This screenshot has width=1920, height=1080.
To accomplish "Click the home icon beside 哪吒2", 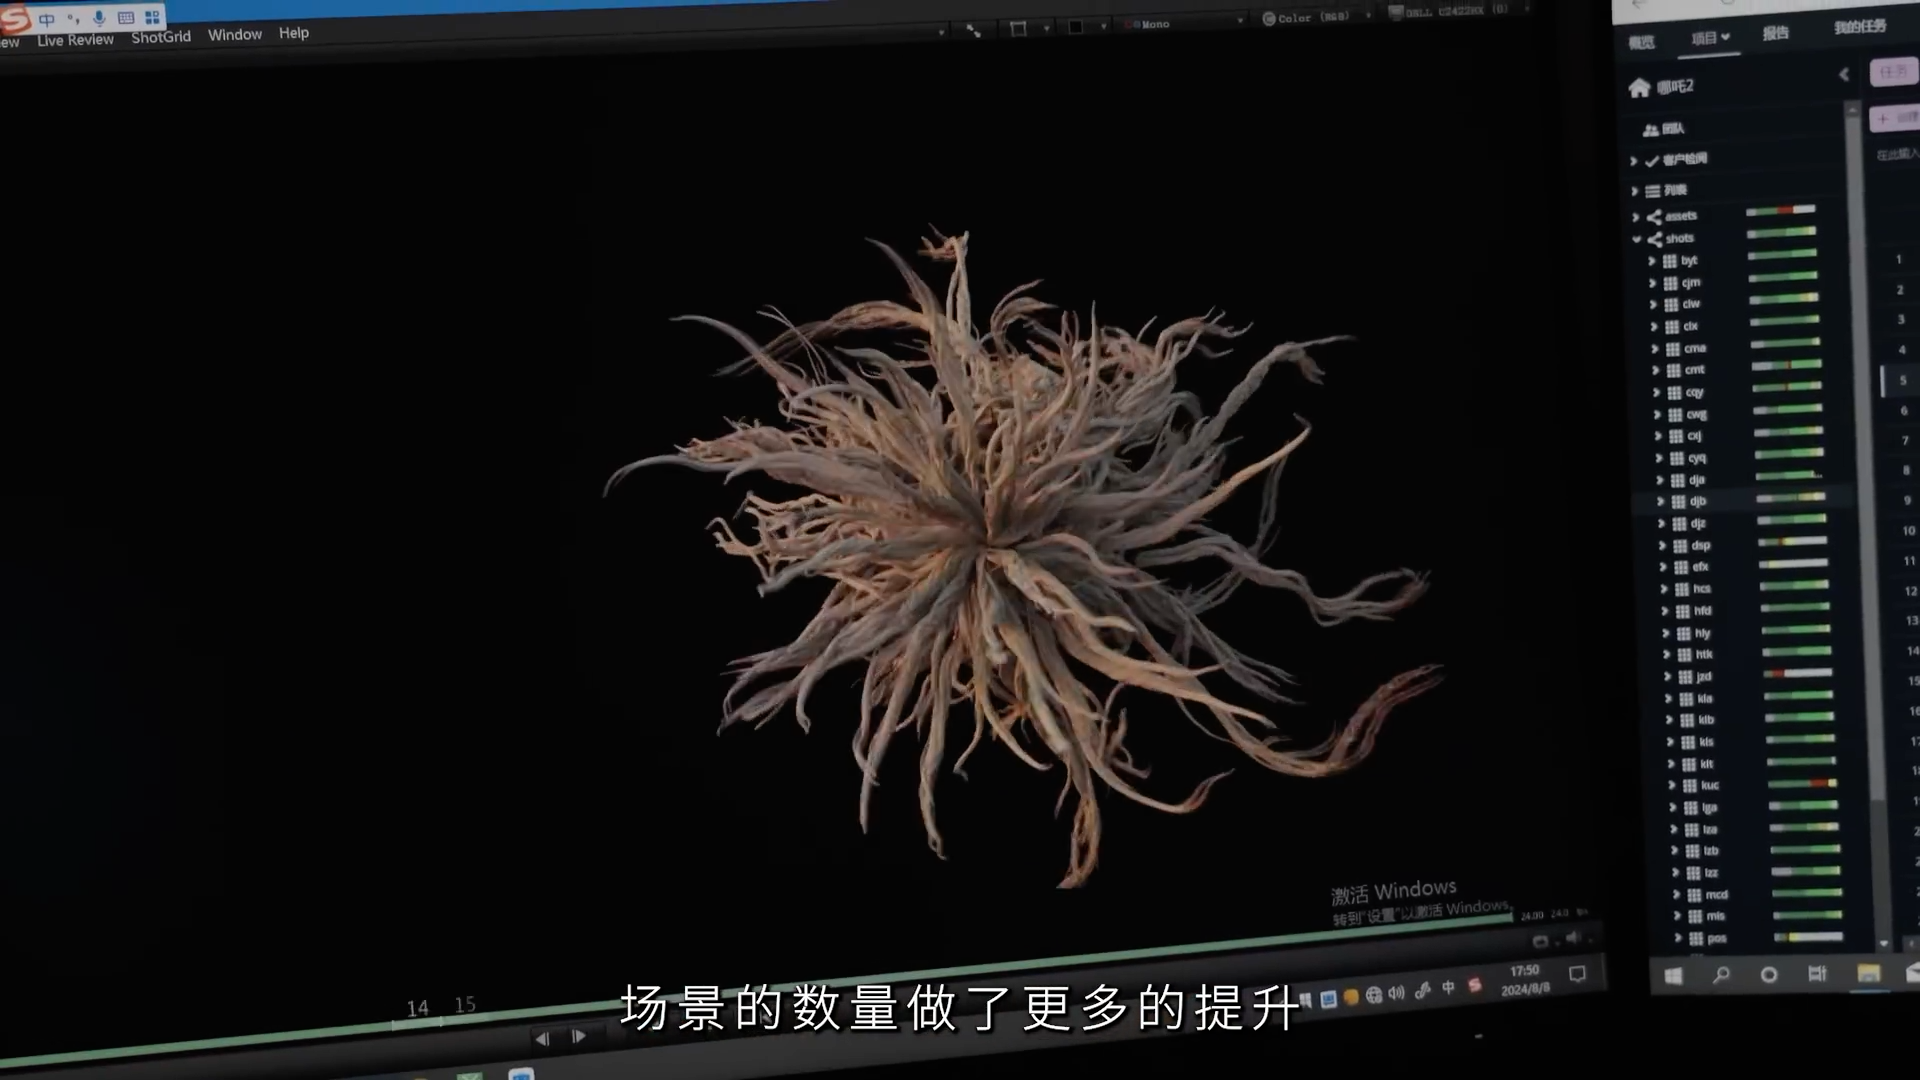I will tap(1638, 88).
